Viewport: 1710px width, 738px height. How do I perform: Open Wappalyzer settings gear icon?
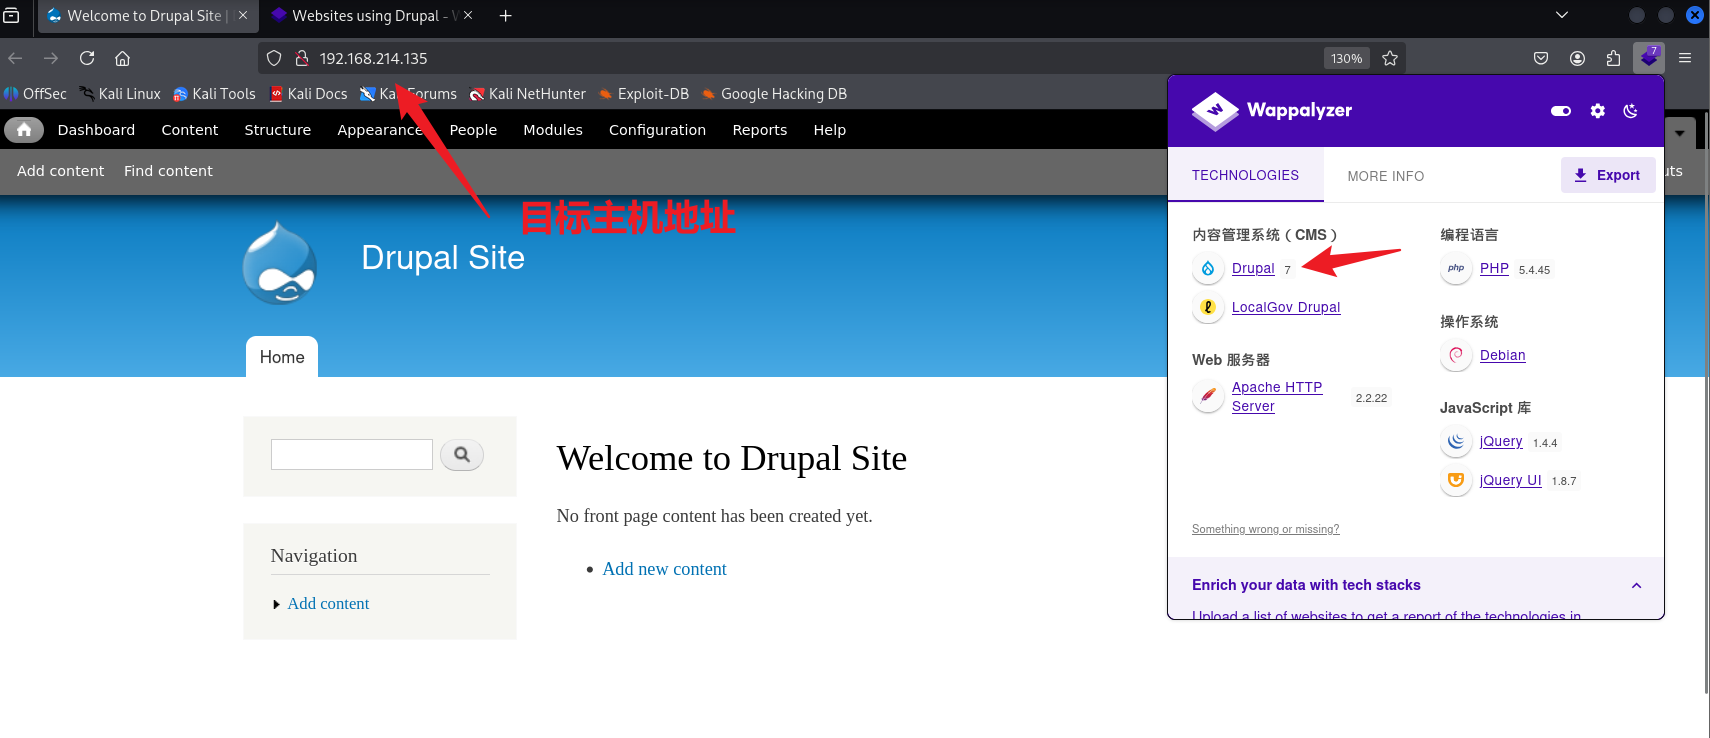point(1597,111)
